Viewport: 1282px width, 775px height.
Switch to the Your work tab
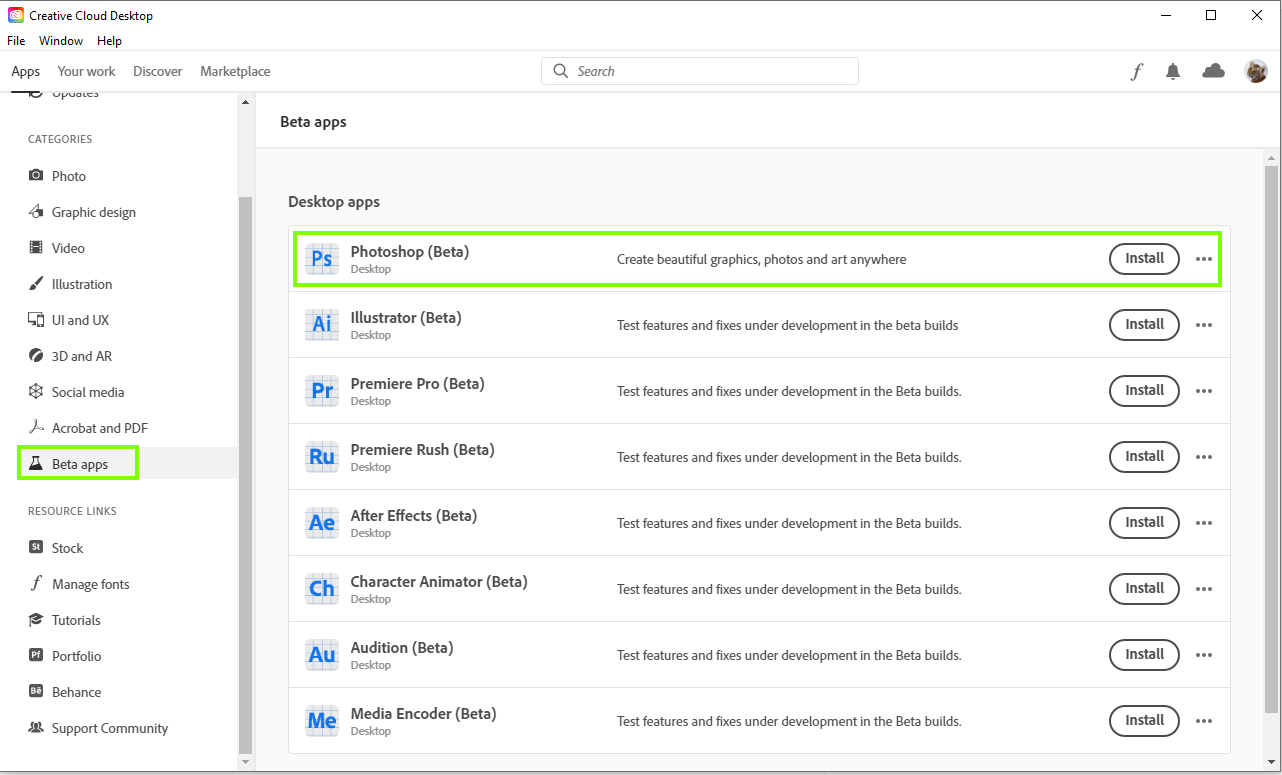click(86, 71)
